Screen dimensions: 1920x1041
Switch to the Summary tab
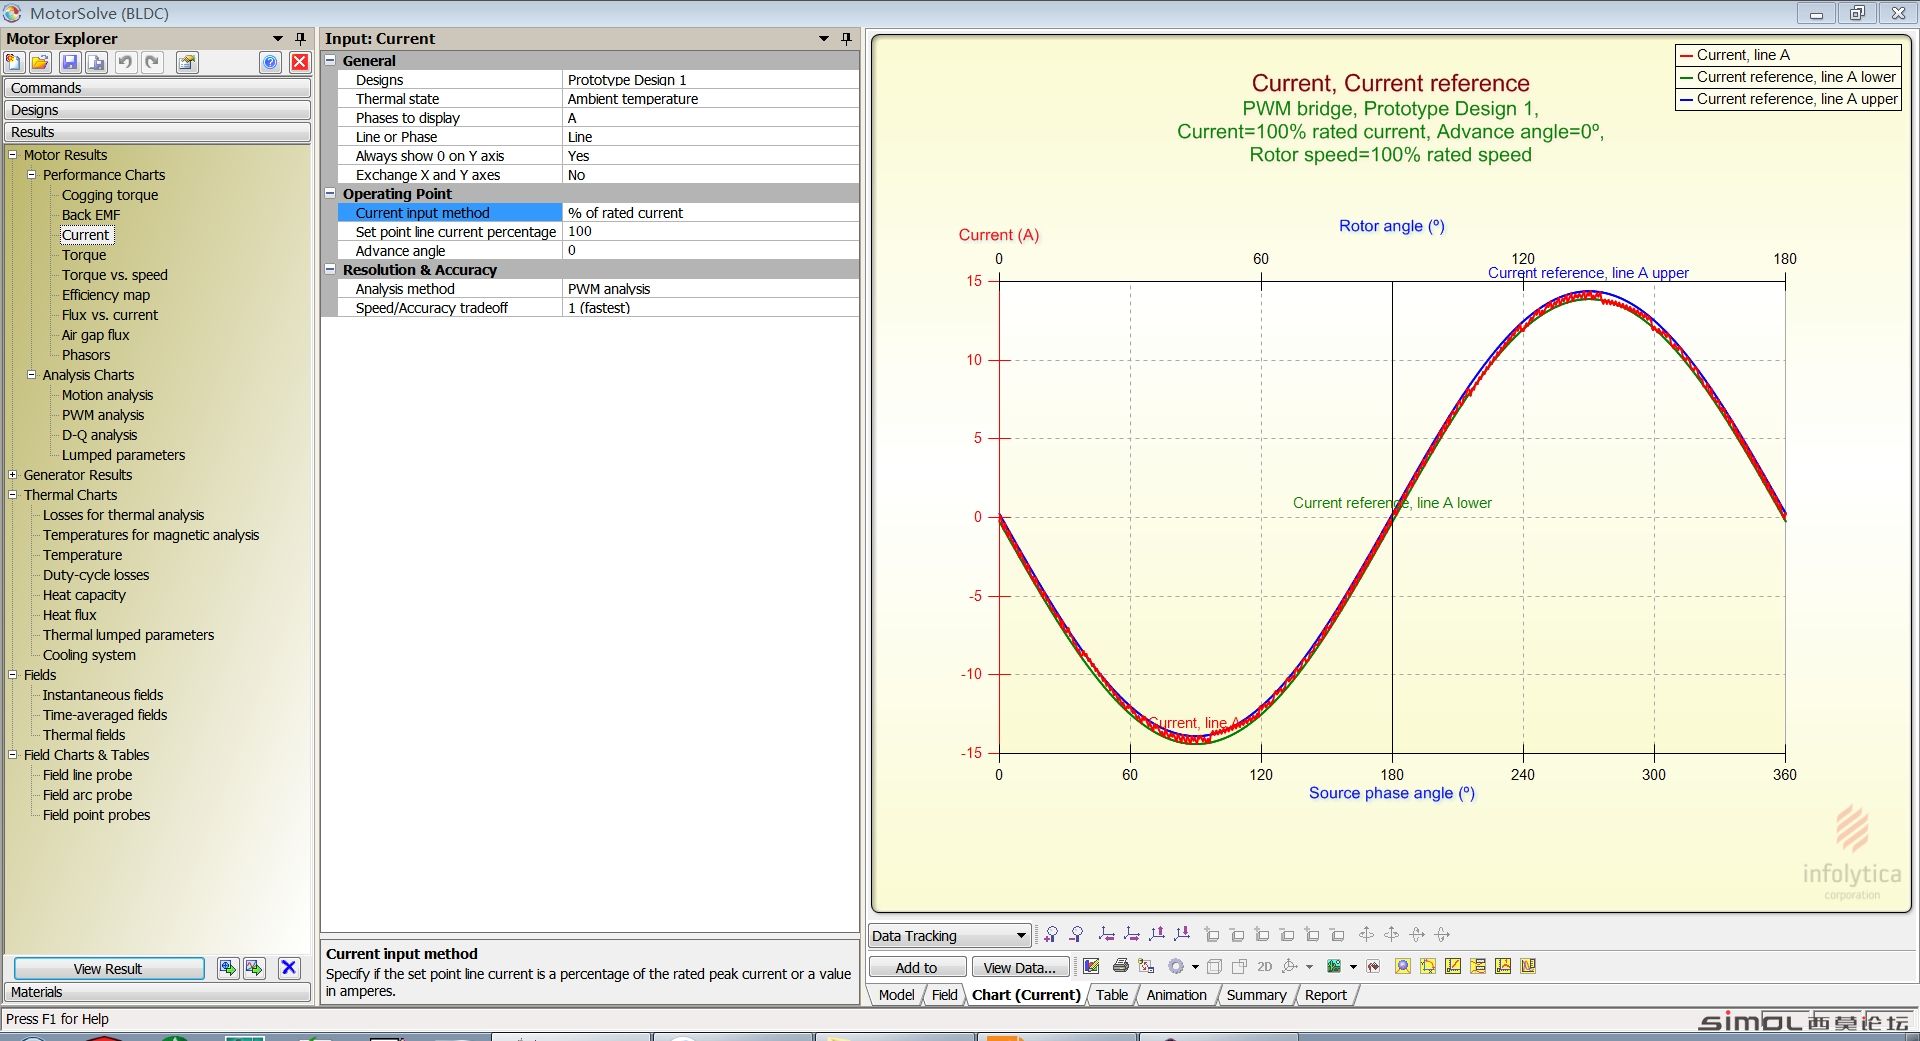[1256, 995]
